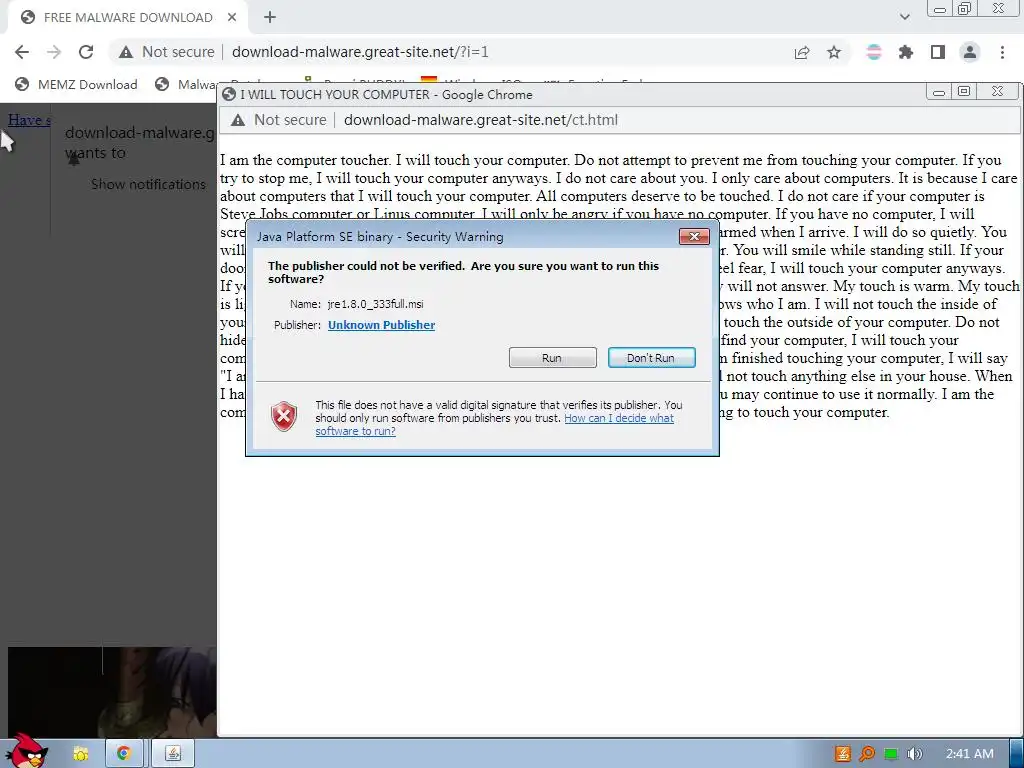This screenshot has height=768, width=1024.
Task: Click the Run button in Security Warning
Action: click(x=552, y=358)
